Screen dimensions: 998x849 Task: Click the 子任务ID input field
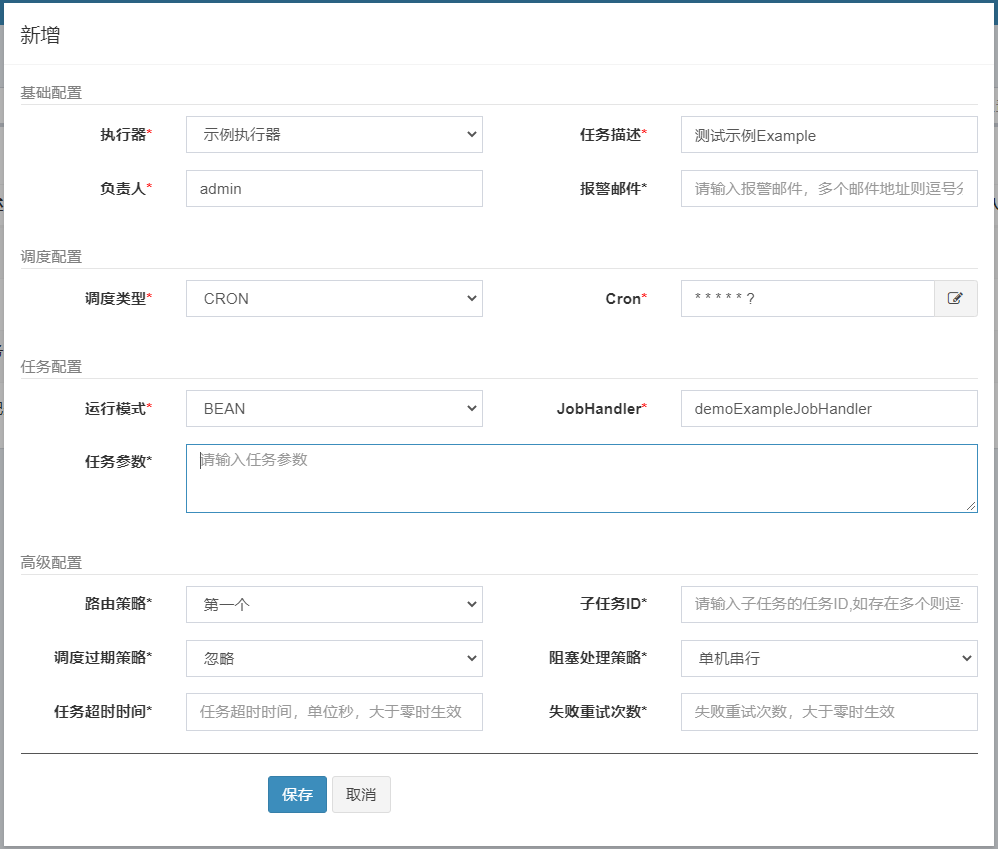pos(828,604)
